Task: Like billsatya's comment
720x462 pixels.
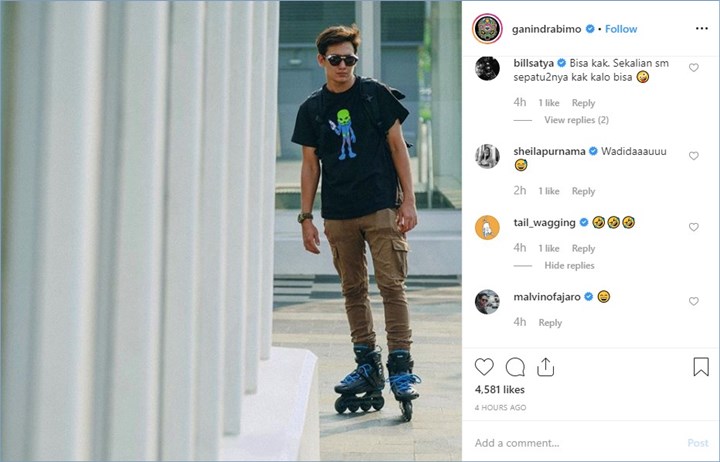Action: click(694, 68)
